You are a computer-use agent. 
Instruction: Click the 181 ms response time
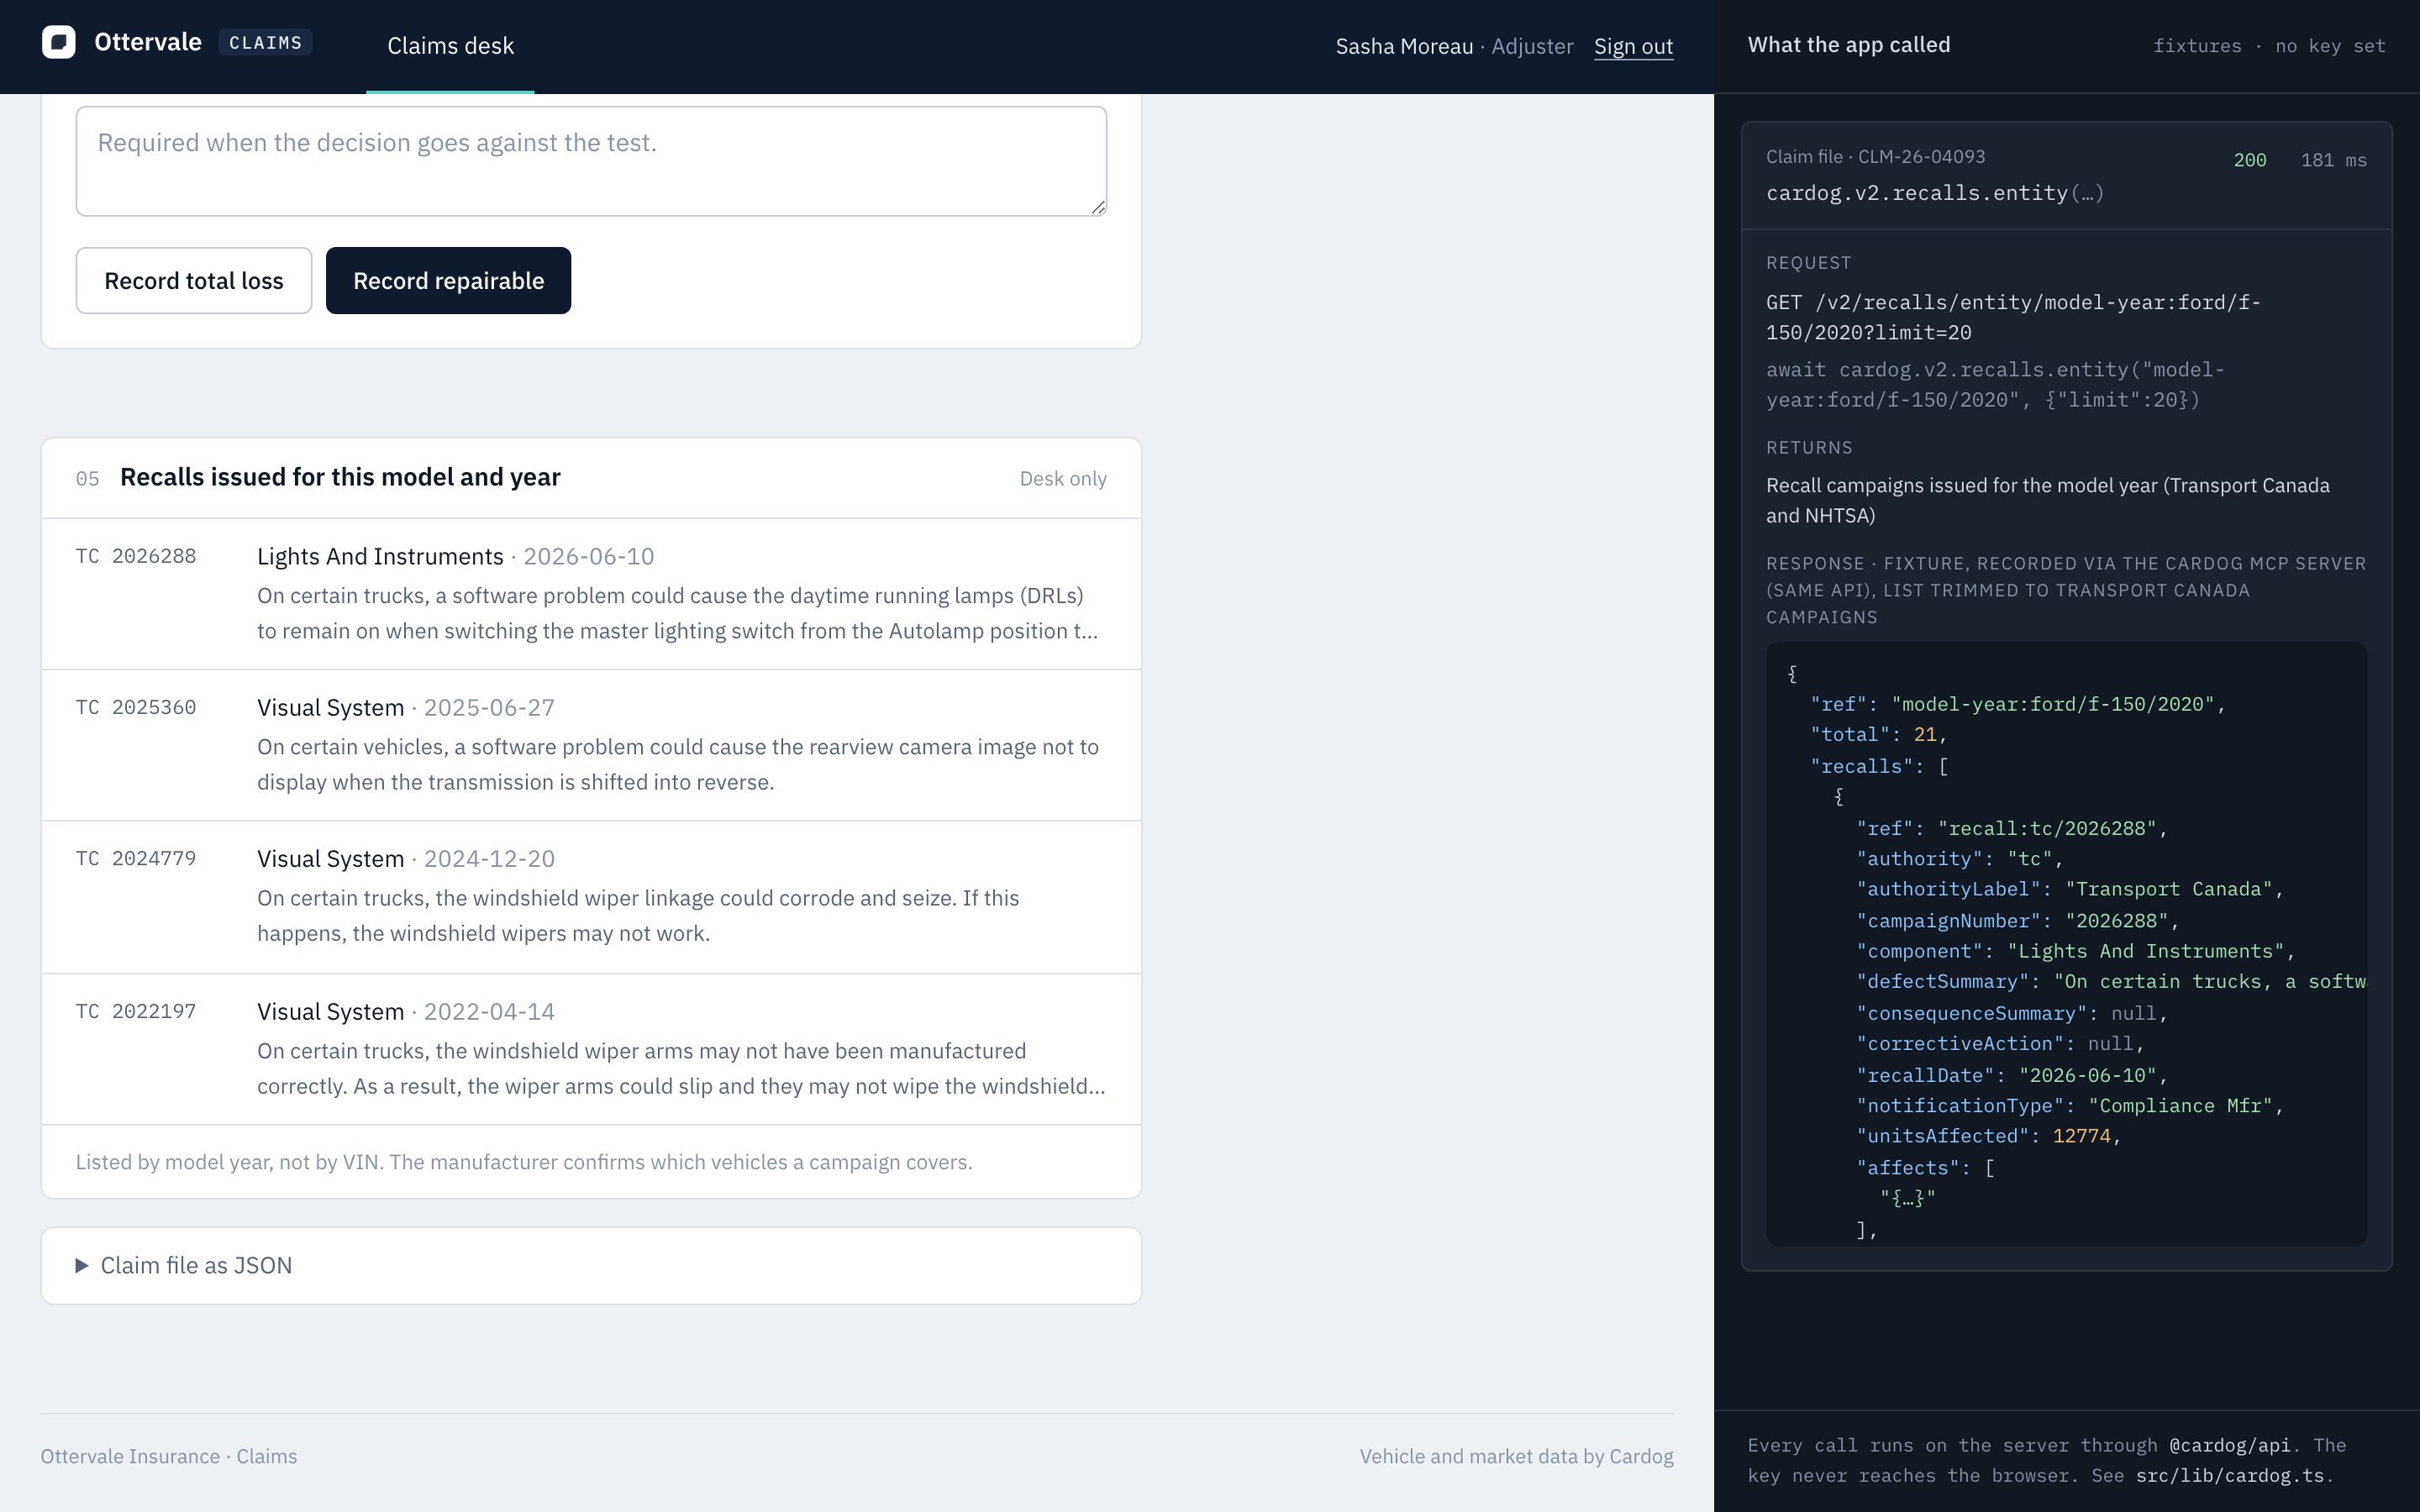click(x=2333, y=160)
